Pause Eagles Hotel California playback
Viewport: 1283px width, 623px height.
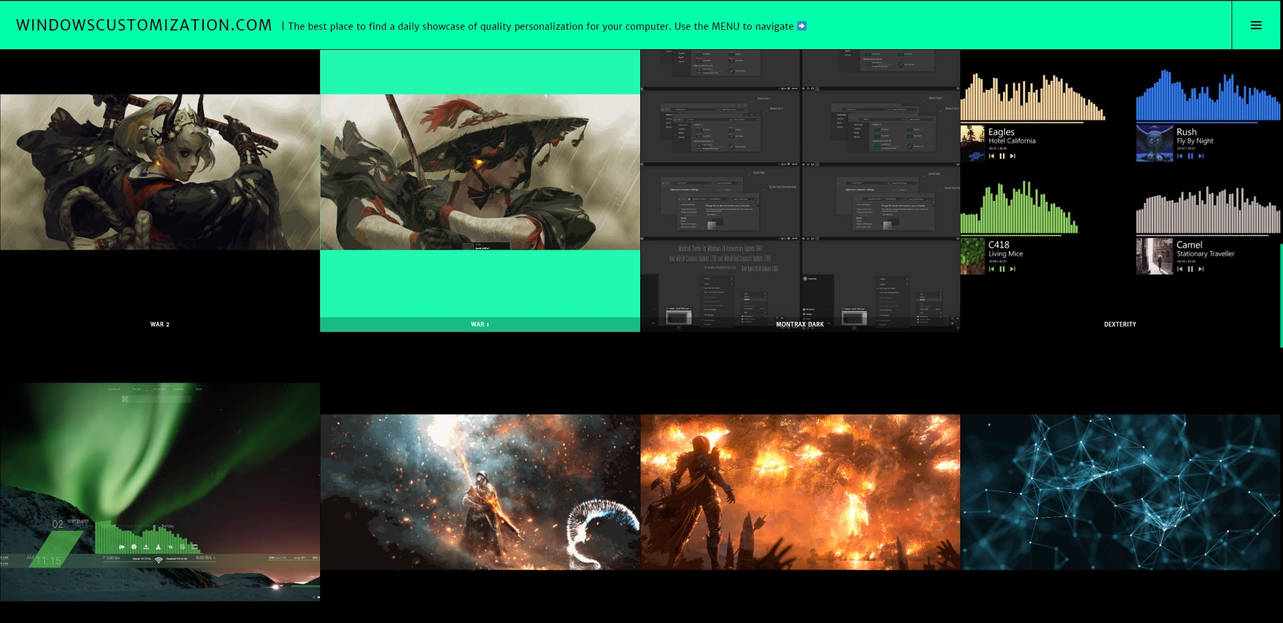[1002, 155]
